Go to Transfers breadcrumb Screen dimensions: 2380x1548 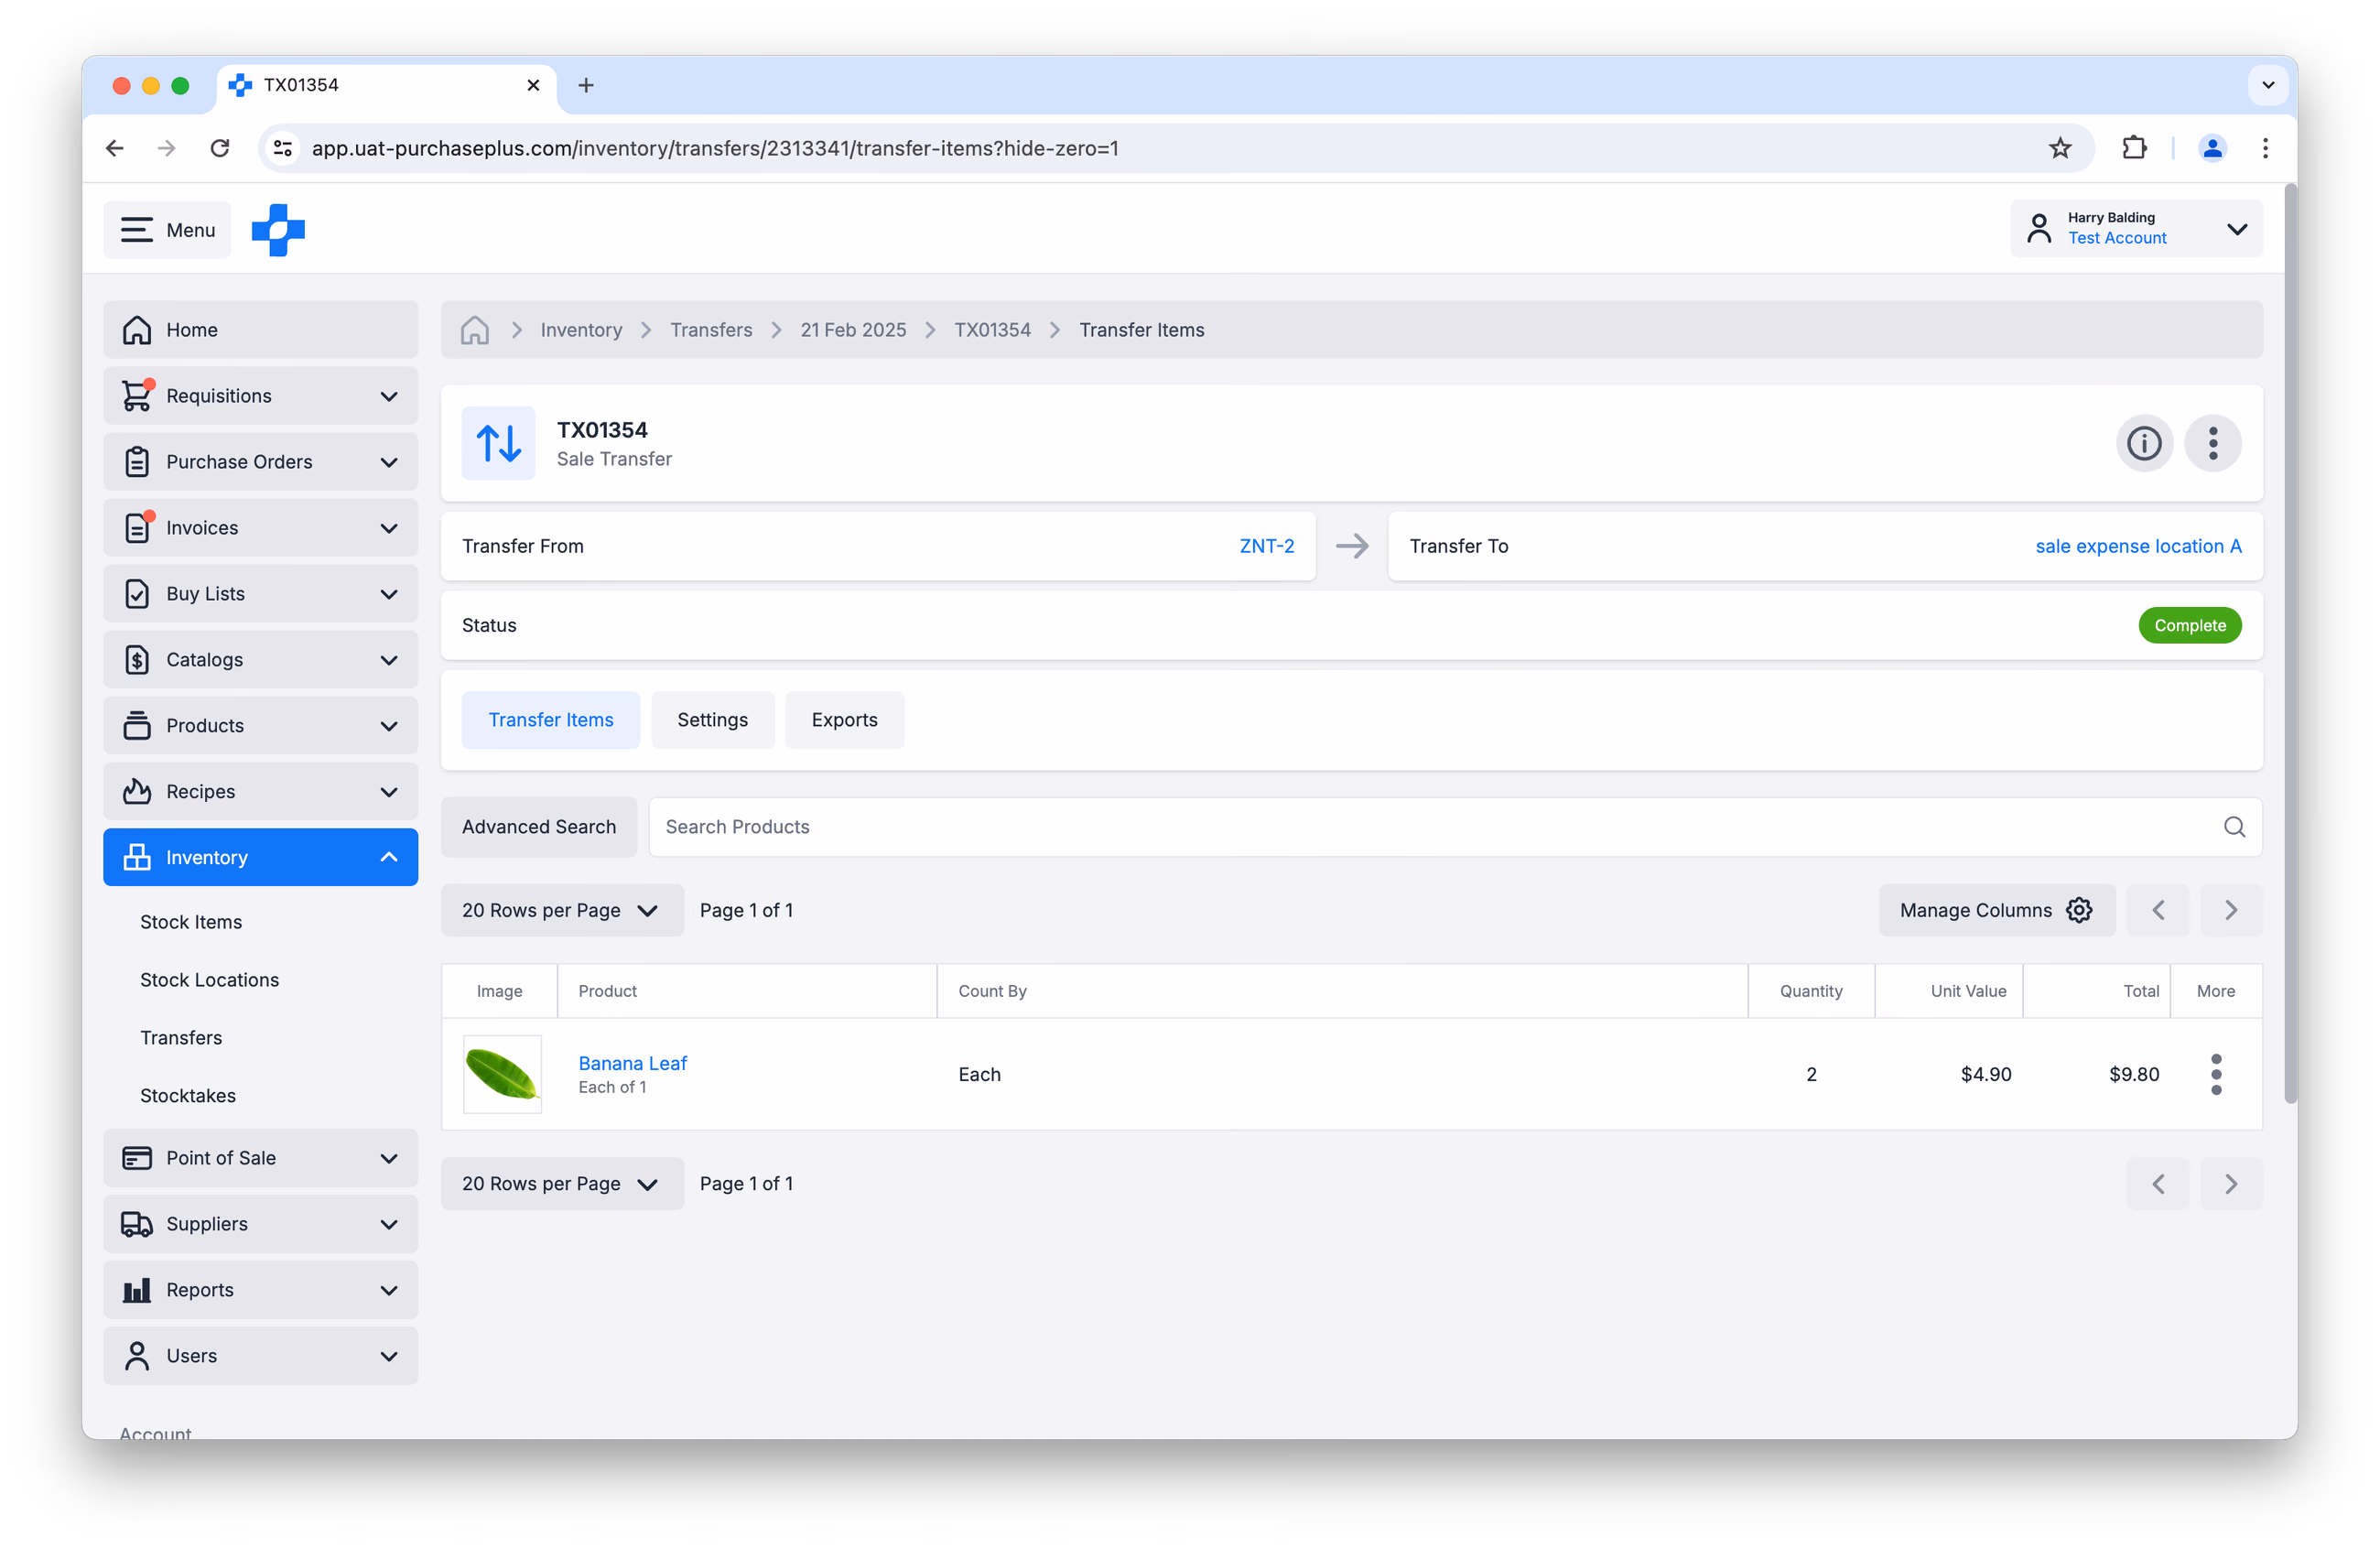[x=711, y=330]
